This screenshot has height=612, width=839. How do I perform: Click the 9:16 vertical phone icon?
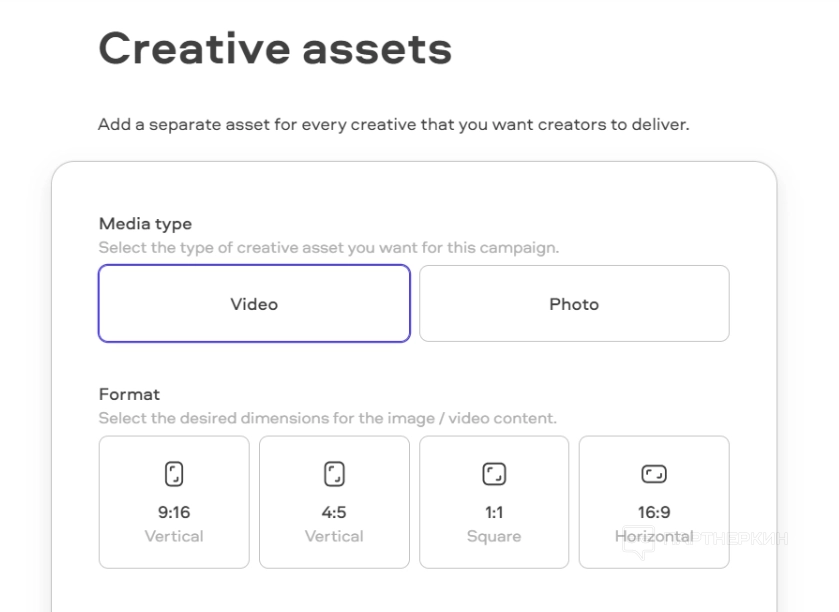[x=174, y=474]
